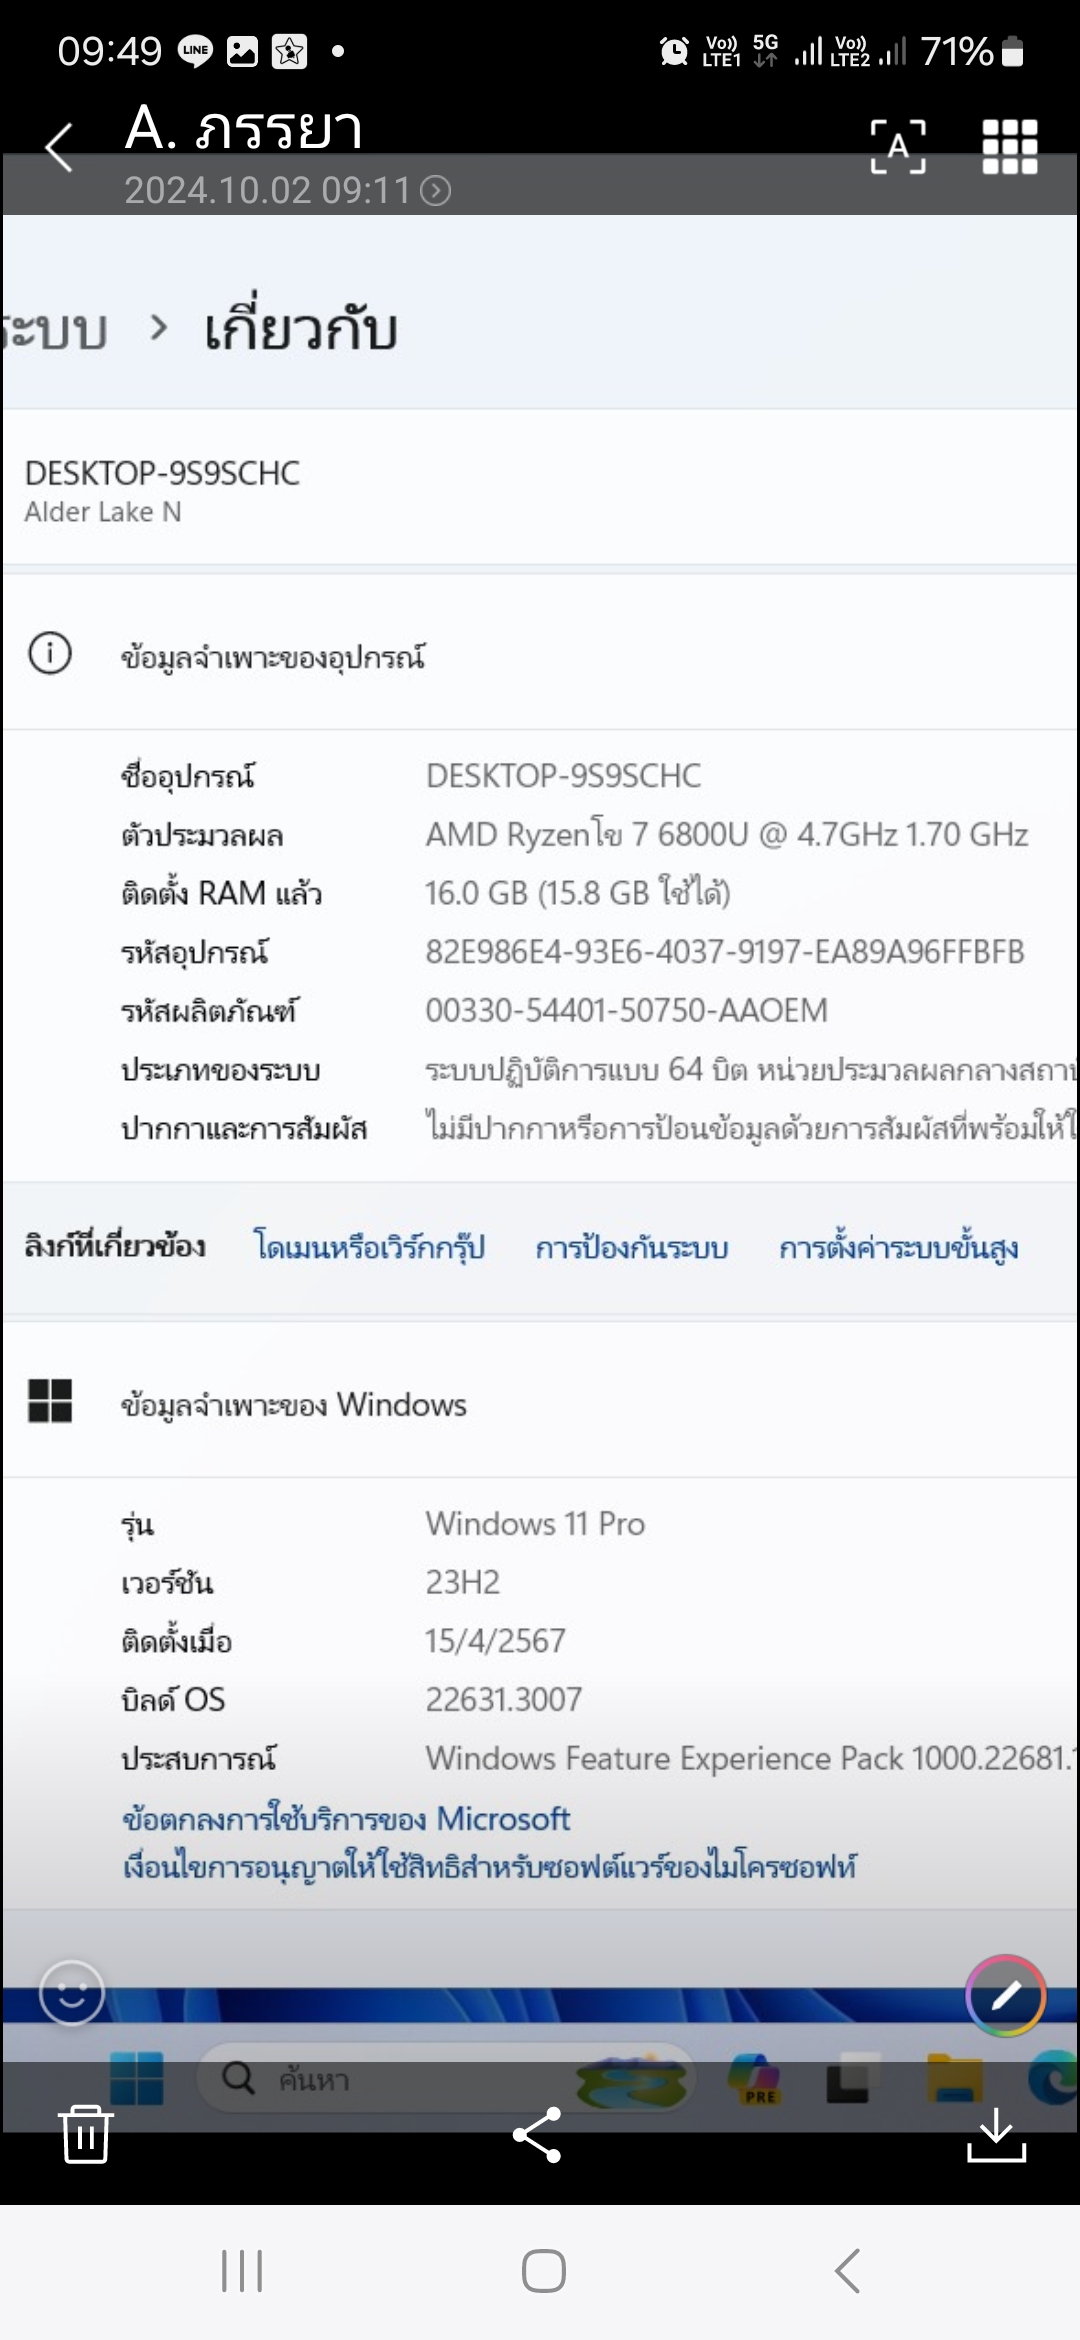Expand date details arrow next to 2024.10.02
The image size is (1080, 2340).
[x=435, y=190]
